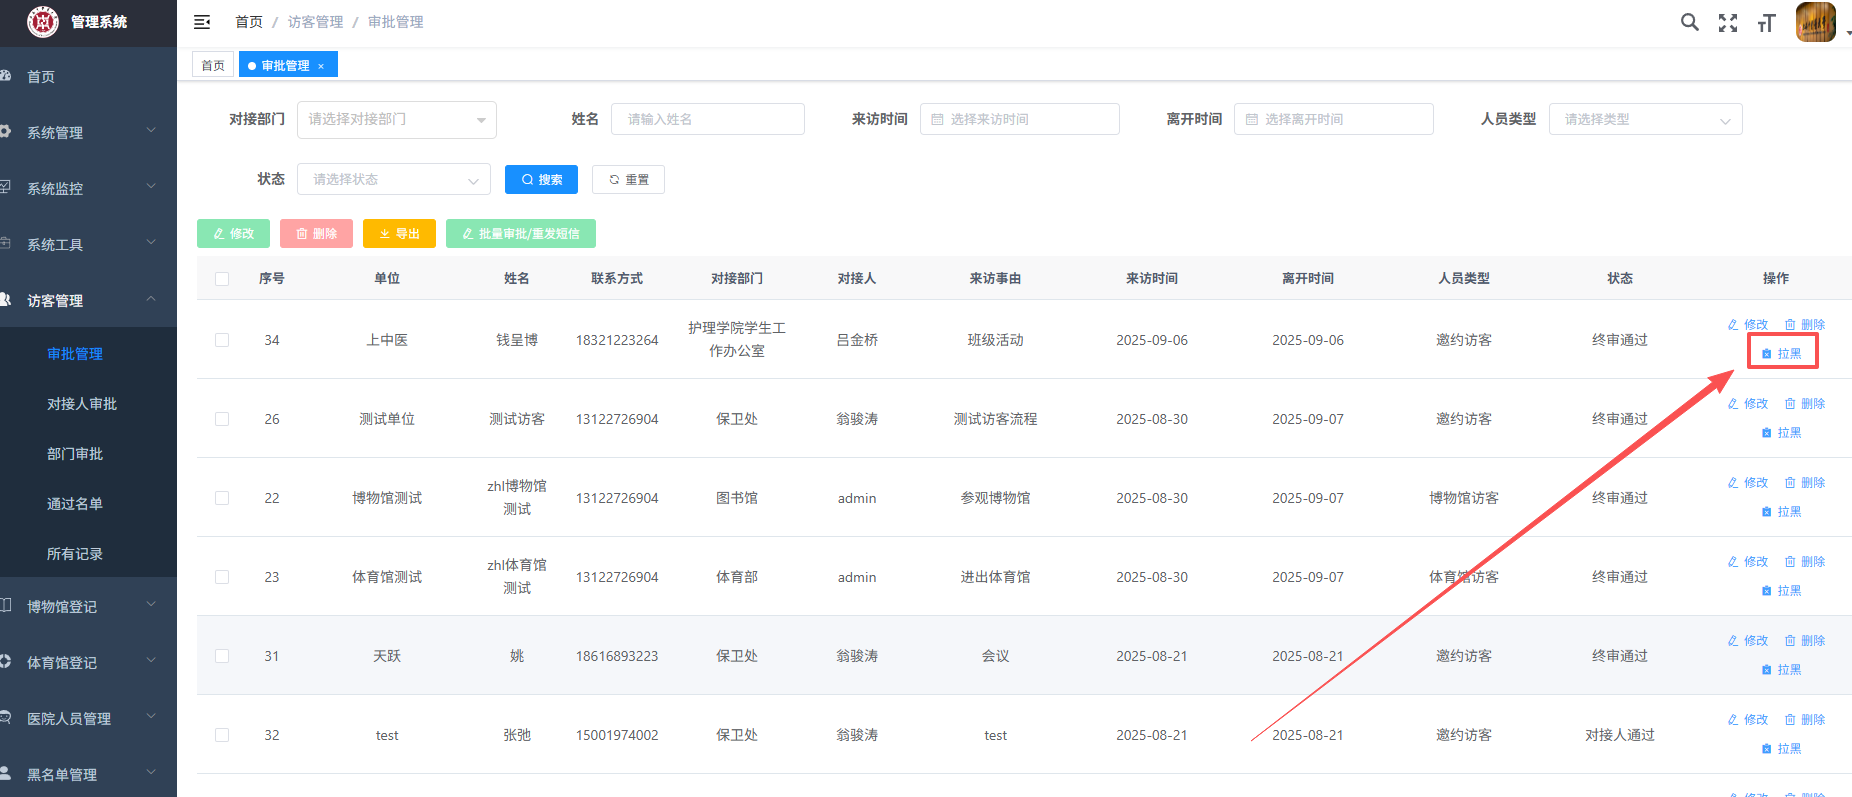Select the checkbox for row 34

click(x=222, y=340)
